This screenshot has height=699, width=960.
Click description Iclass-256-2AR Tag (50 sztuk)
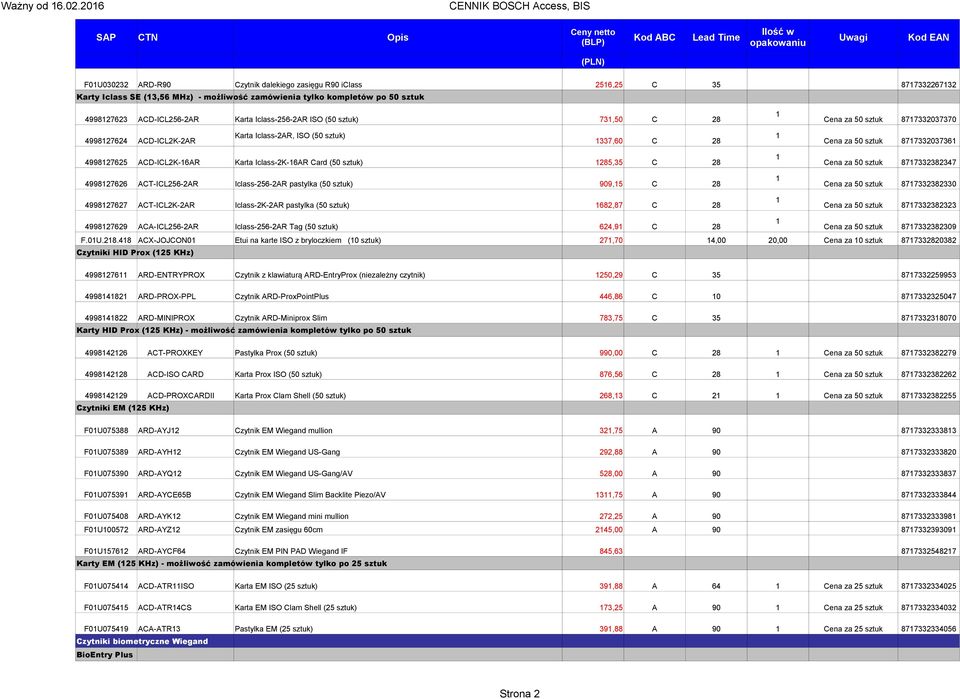pyautogui.click(x=287, y=226)
